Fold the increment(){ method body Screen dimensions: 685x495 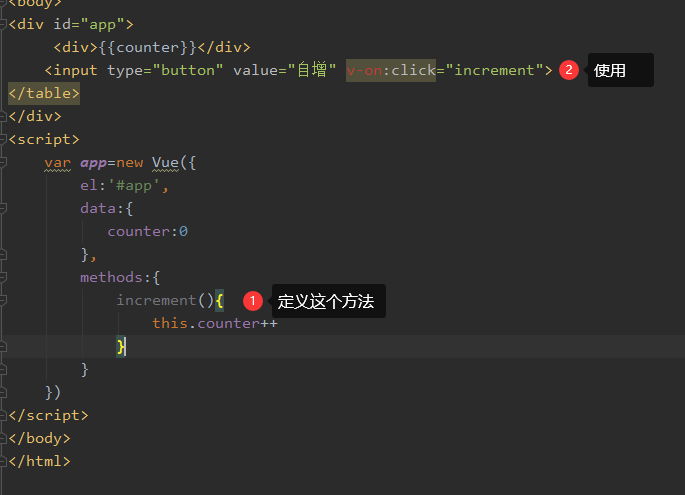3,301
